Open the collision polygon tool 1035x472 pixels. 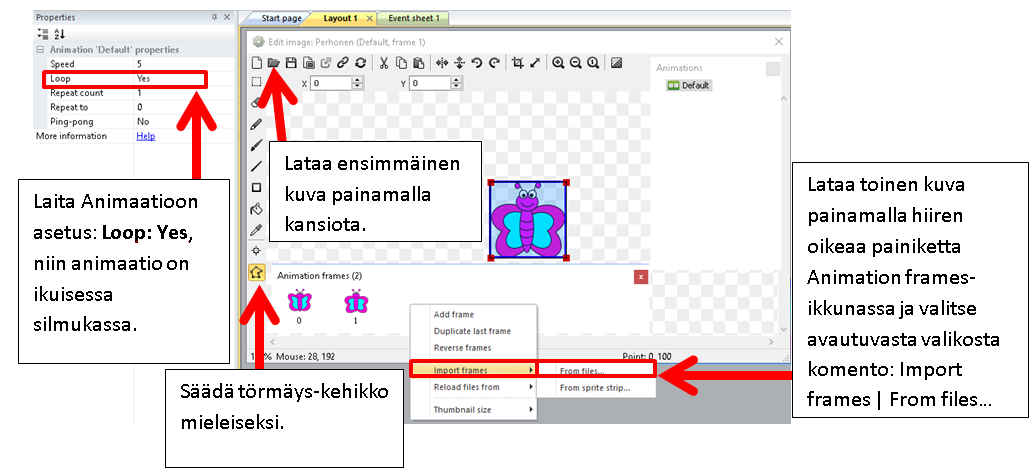256,271
